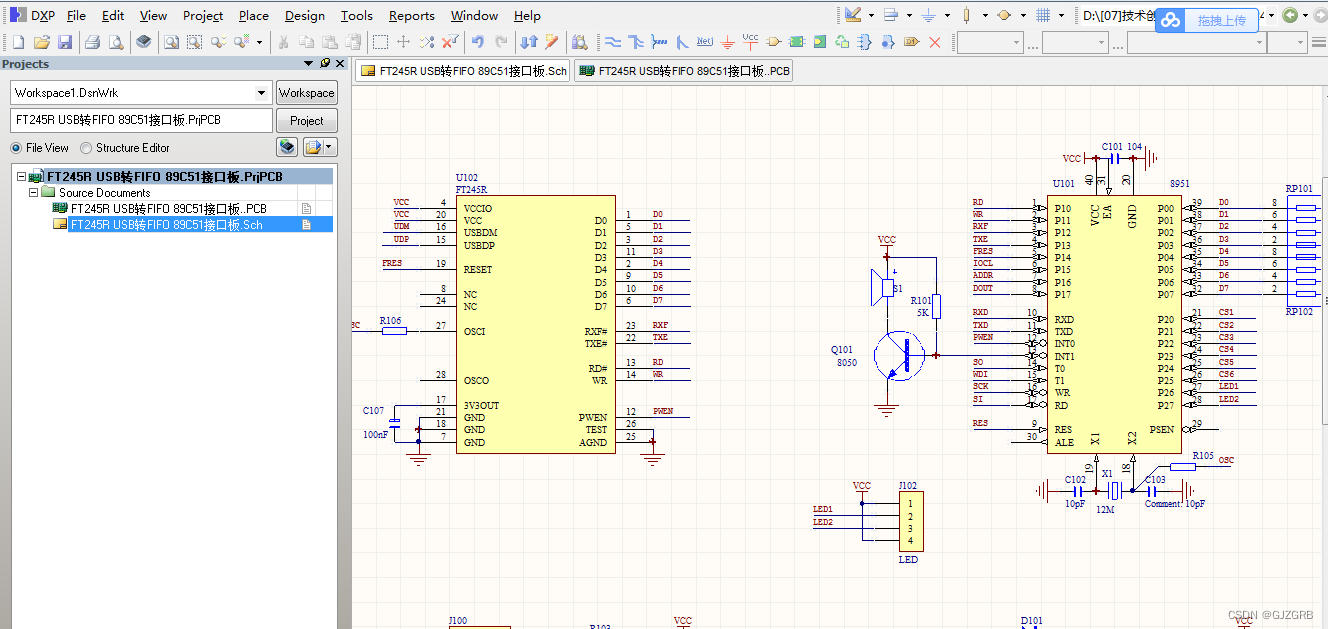Select the Place Net Label tool

(704, 42)
